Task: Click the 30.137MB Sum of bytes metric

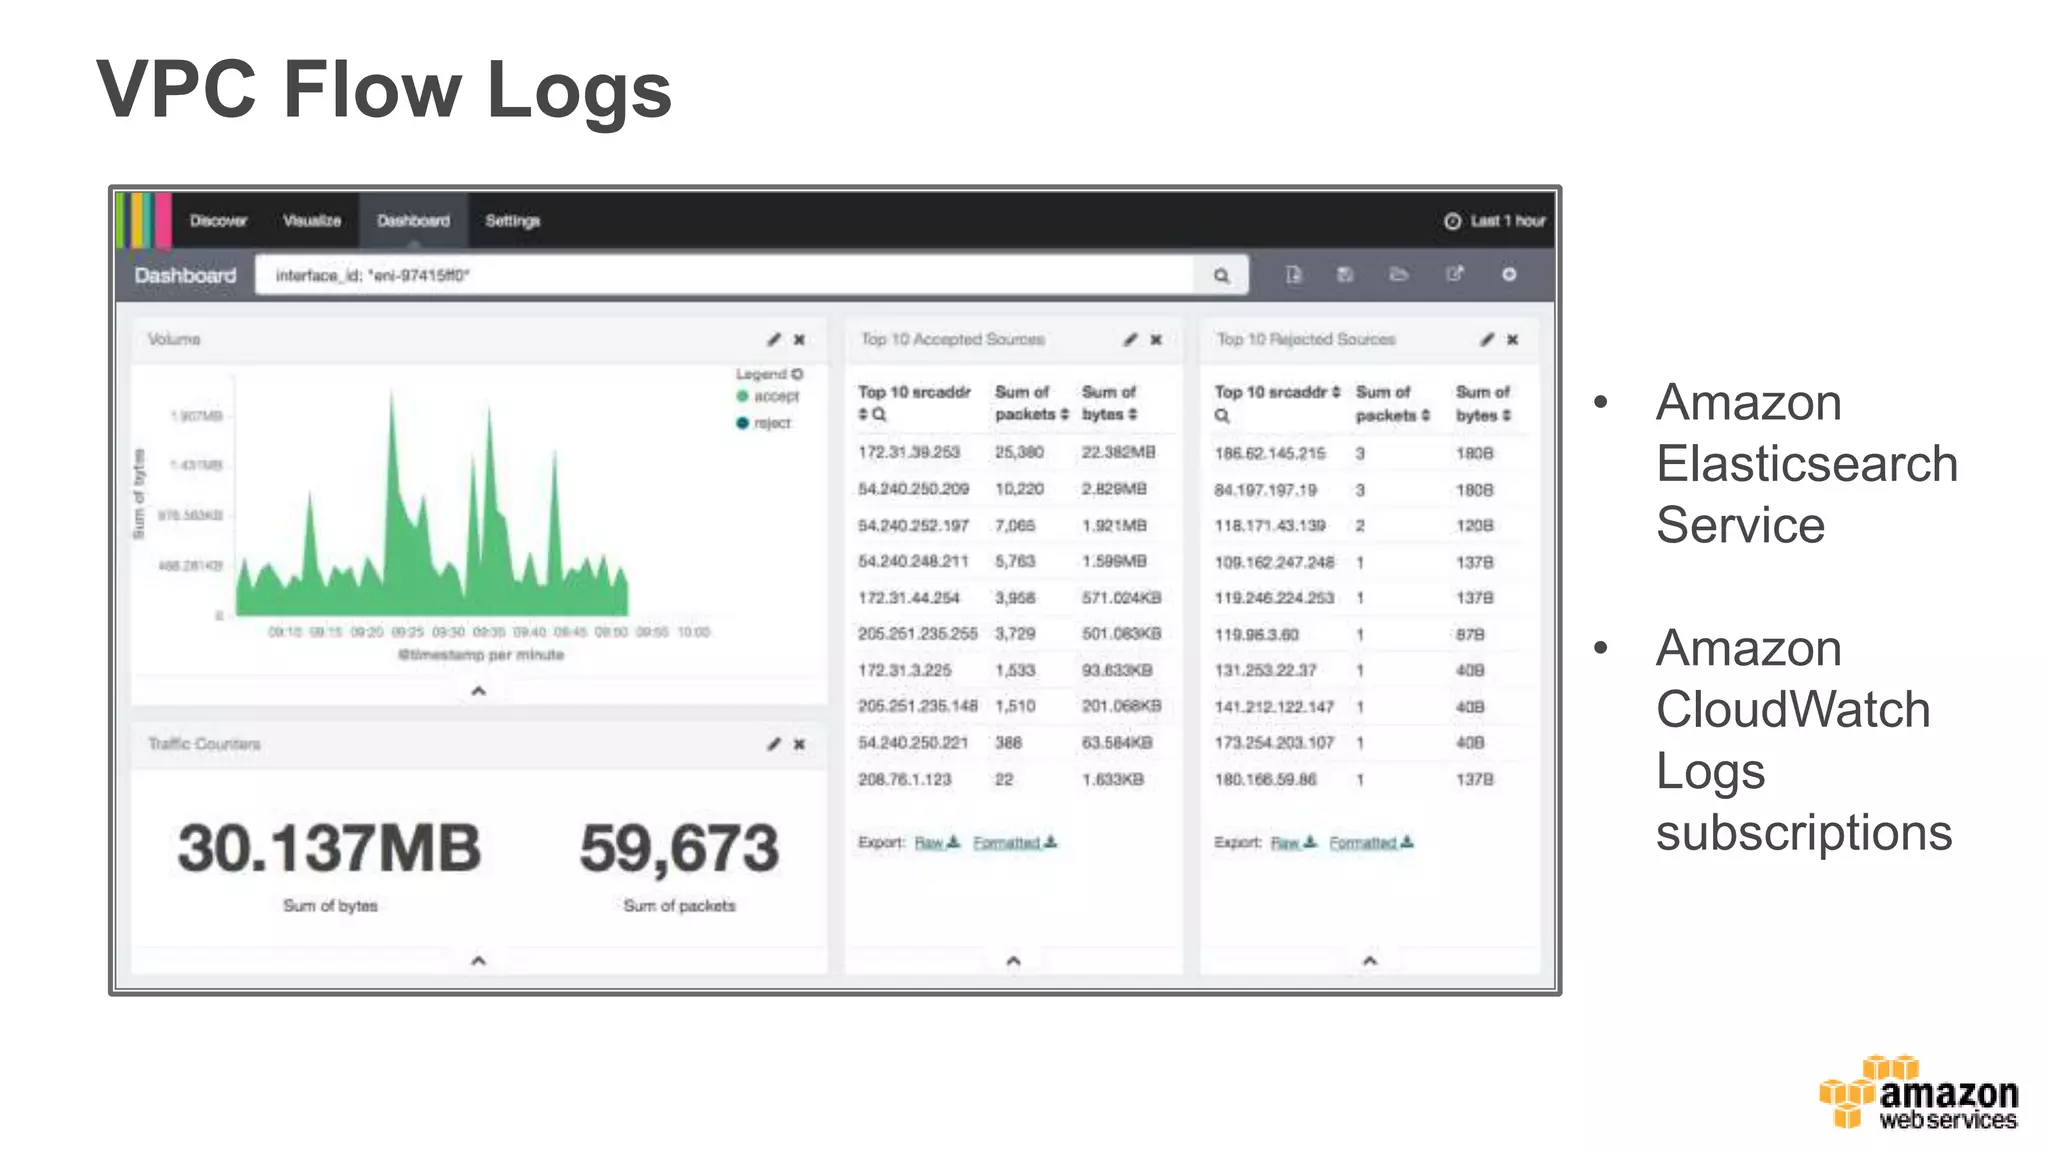Action: (329, 849)
